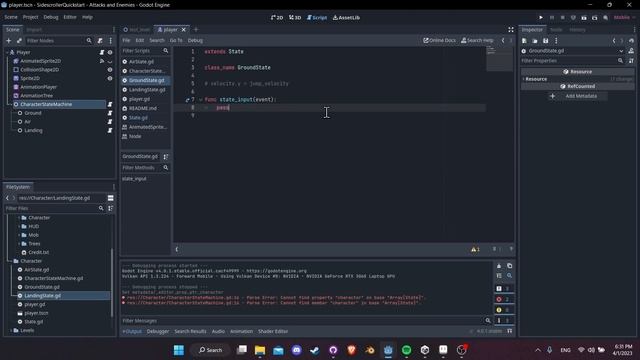The width and height of the screenshot is (640, 360).
Task: Select AirState.gd in script list
Action: [x=141, y=62]
